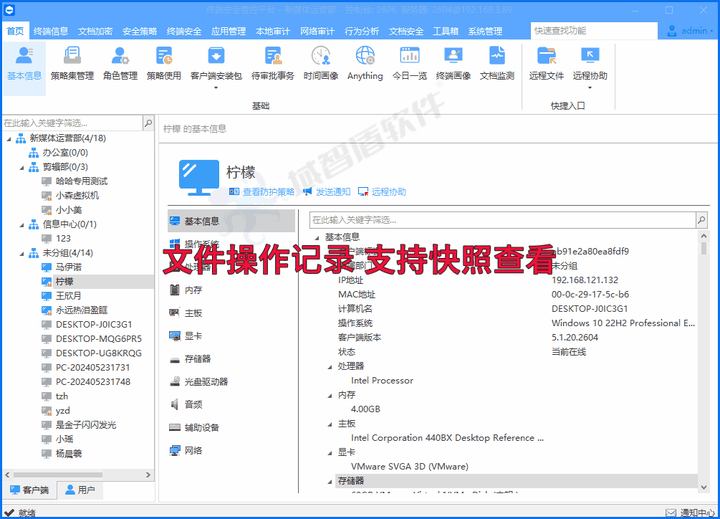This screenshot has width=720, height=519.
Task: Open 策略使用 tool
Action: pyautogui.click(x=164, y=64)
